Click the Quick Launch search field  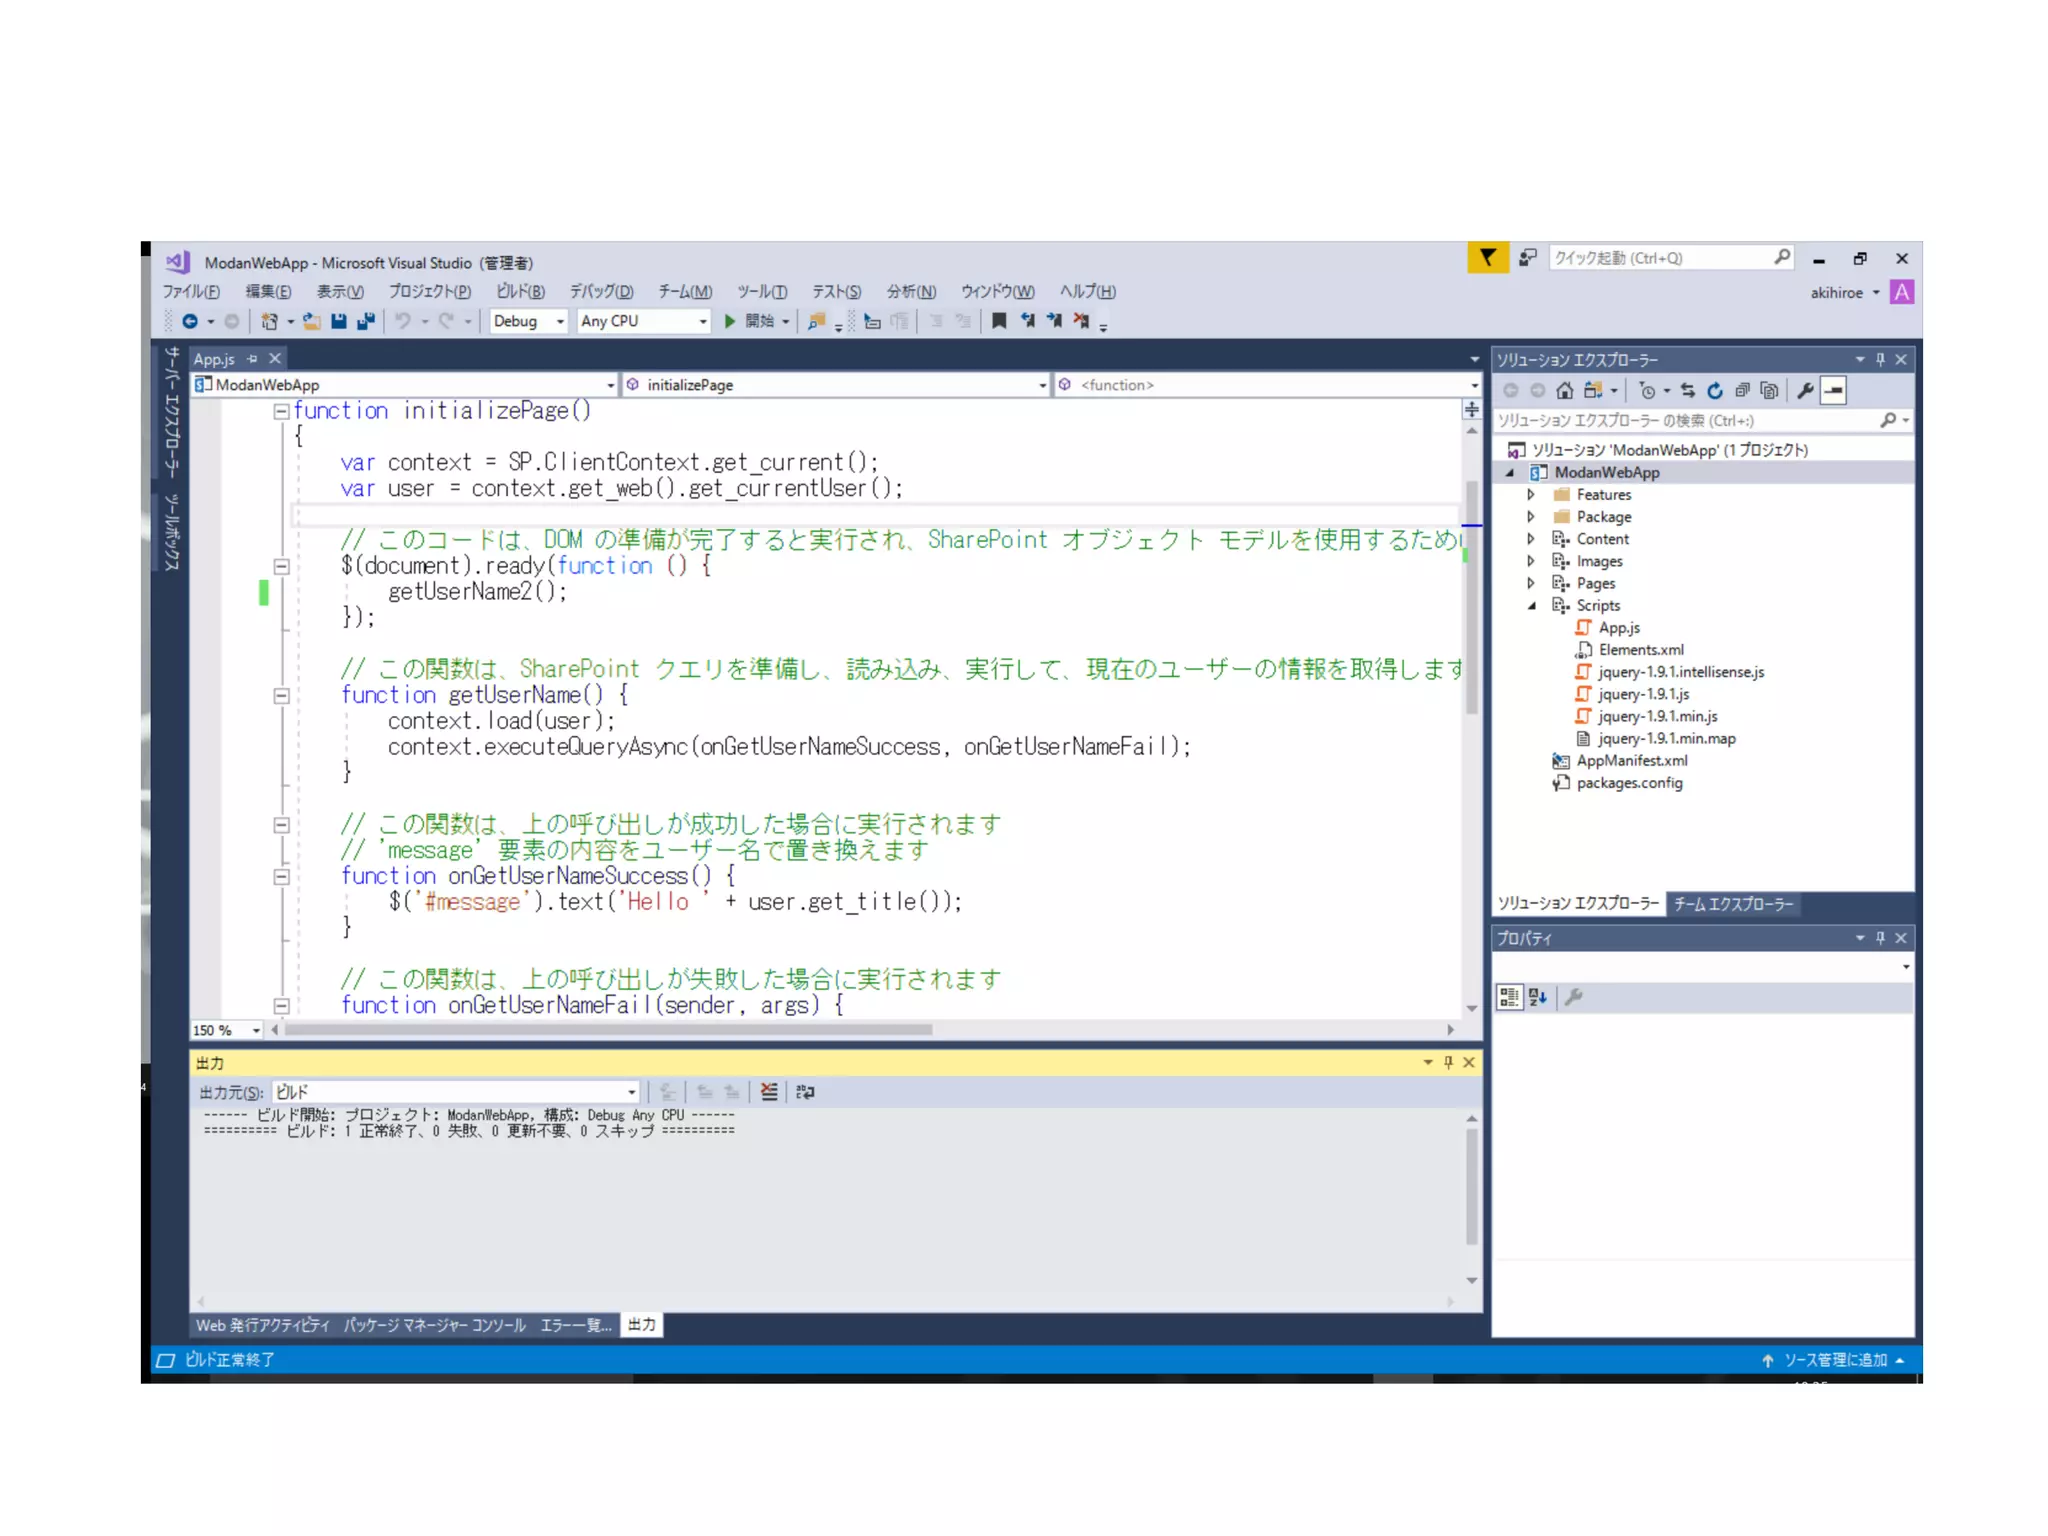(1660, 258)
